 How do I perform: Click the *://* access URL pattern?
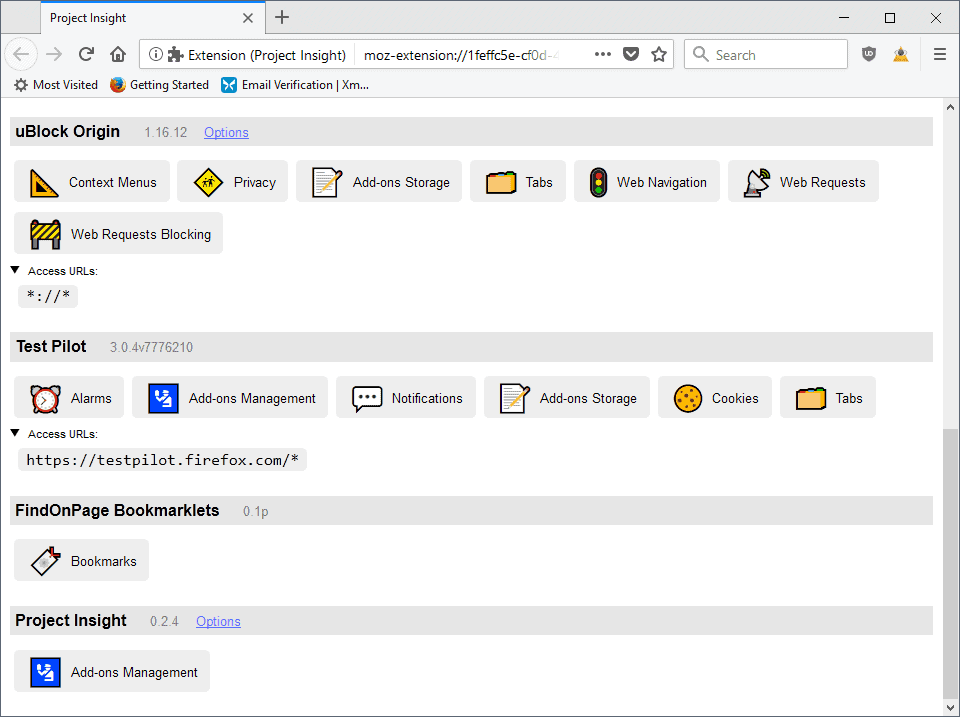(48, 296)
